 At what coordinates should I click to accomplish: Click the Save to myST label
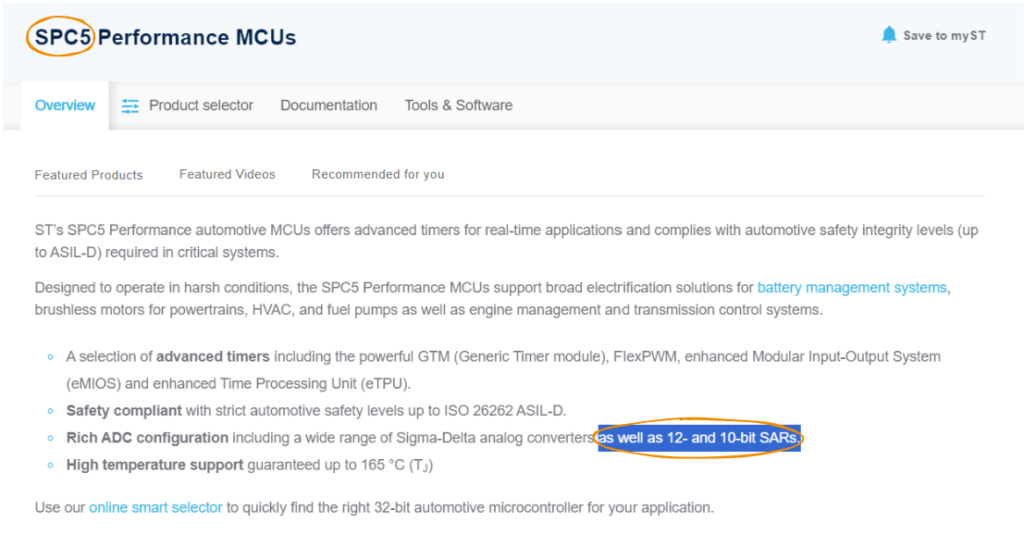click(x=944, y=36)
